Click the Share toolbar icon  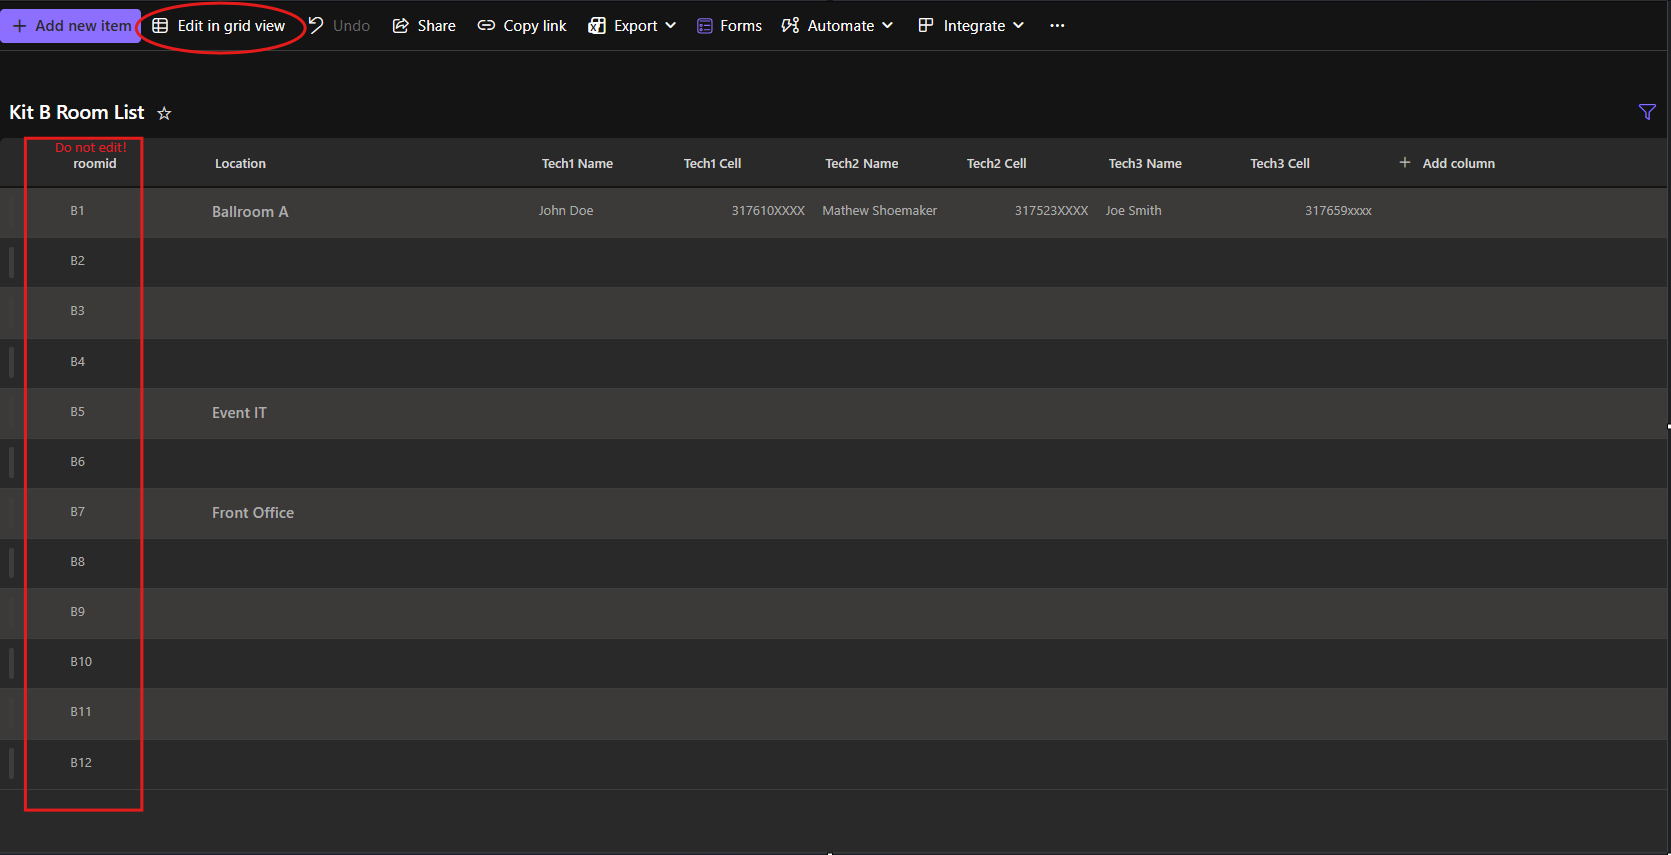point(401,26)
